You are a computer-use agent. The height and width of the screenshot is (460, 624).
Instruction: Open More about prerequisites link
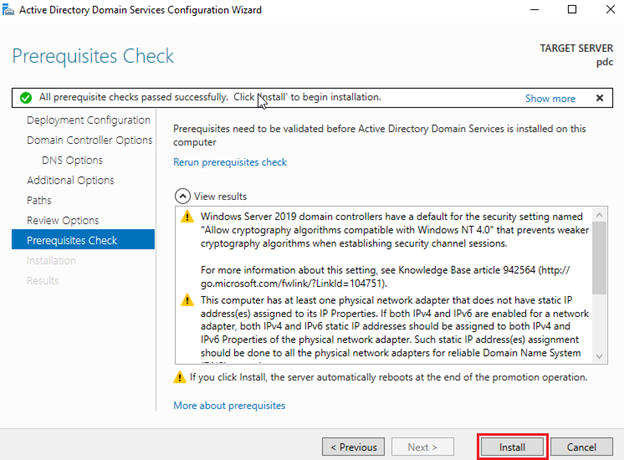point(229,405)
